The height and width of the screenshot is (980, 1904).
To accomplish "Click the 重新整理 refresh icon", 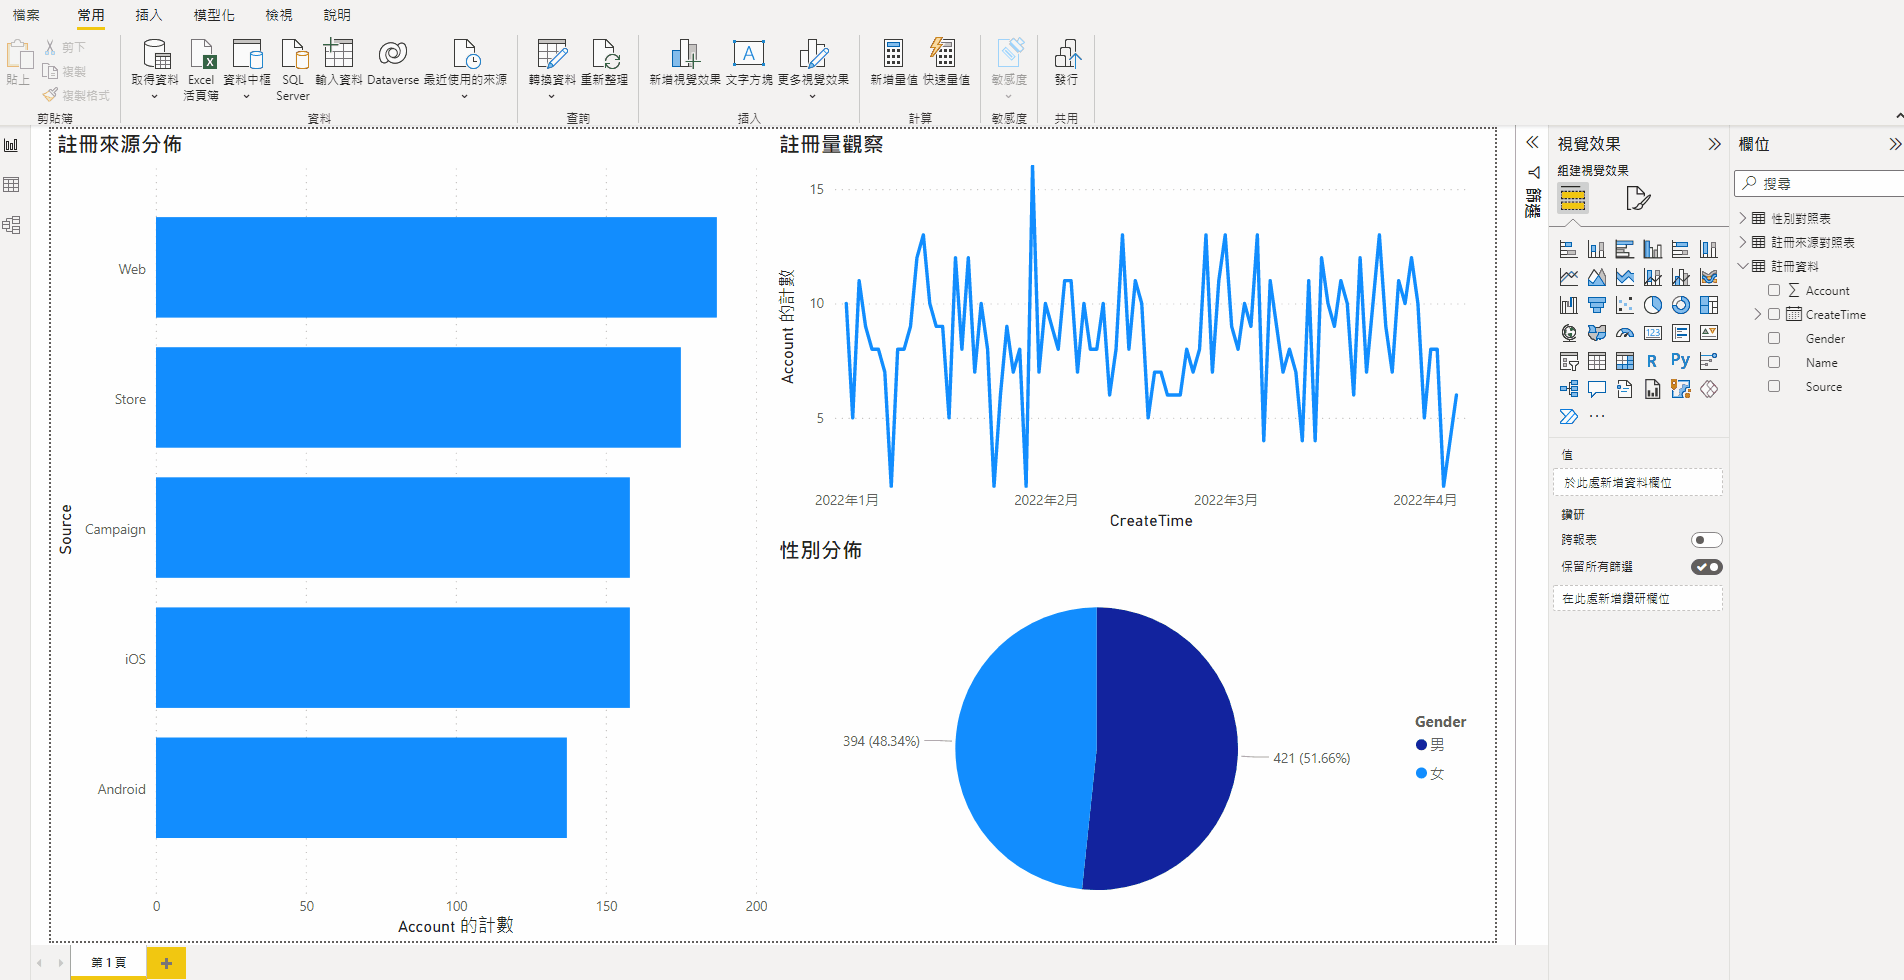I will tap(605, 54).
